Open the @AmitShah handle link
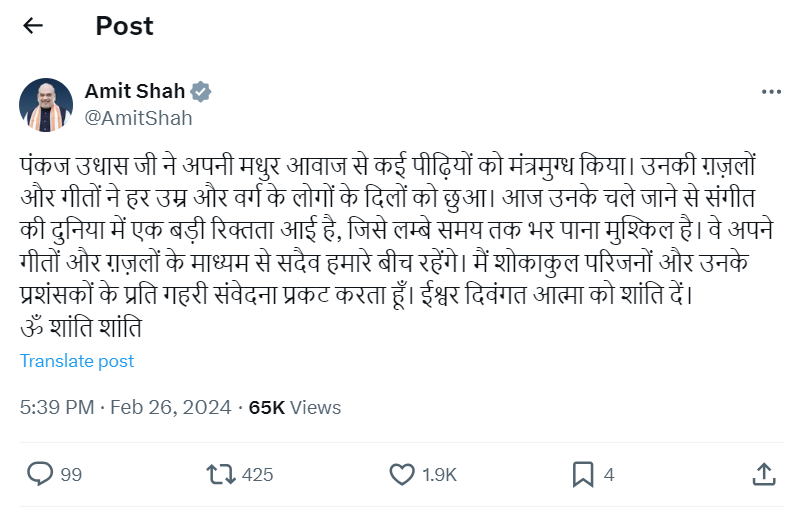The image size is (806, 519). [139, 117]
